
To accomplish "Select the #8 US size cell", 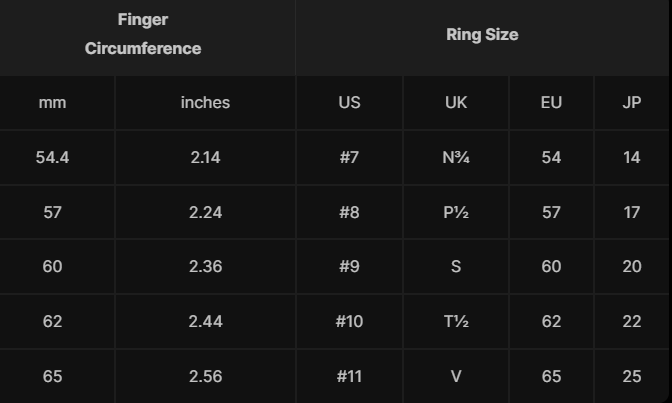I will [x=349, y=212].
